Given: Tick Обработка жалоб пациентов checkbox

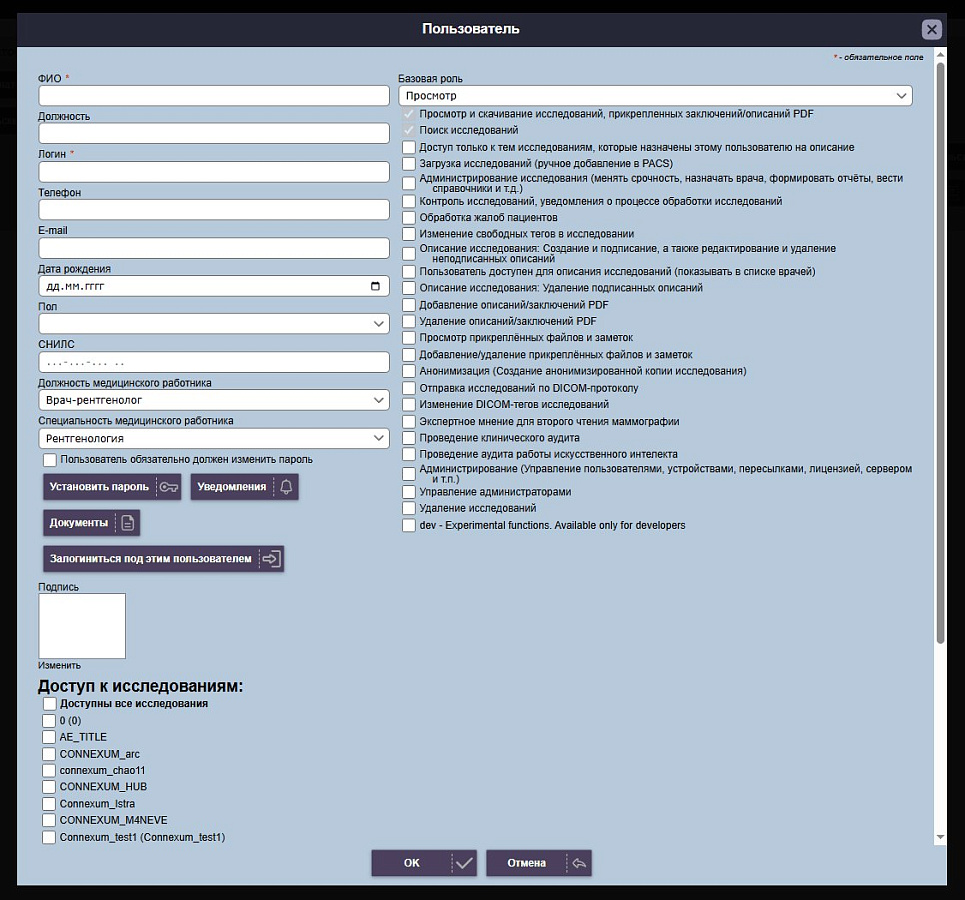Looking at the screenshot, I should tap(409, 218).
